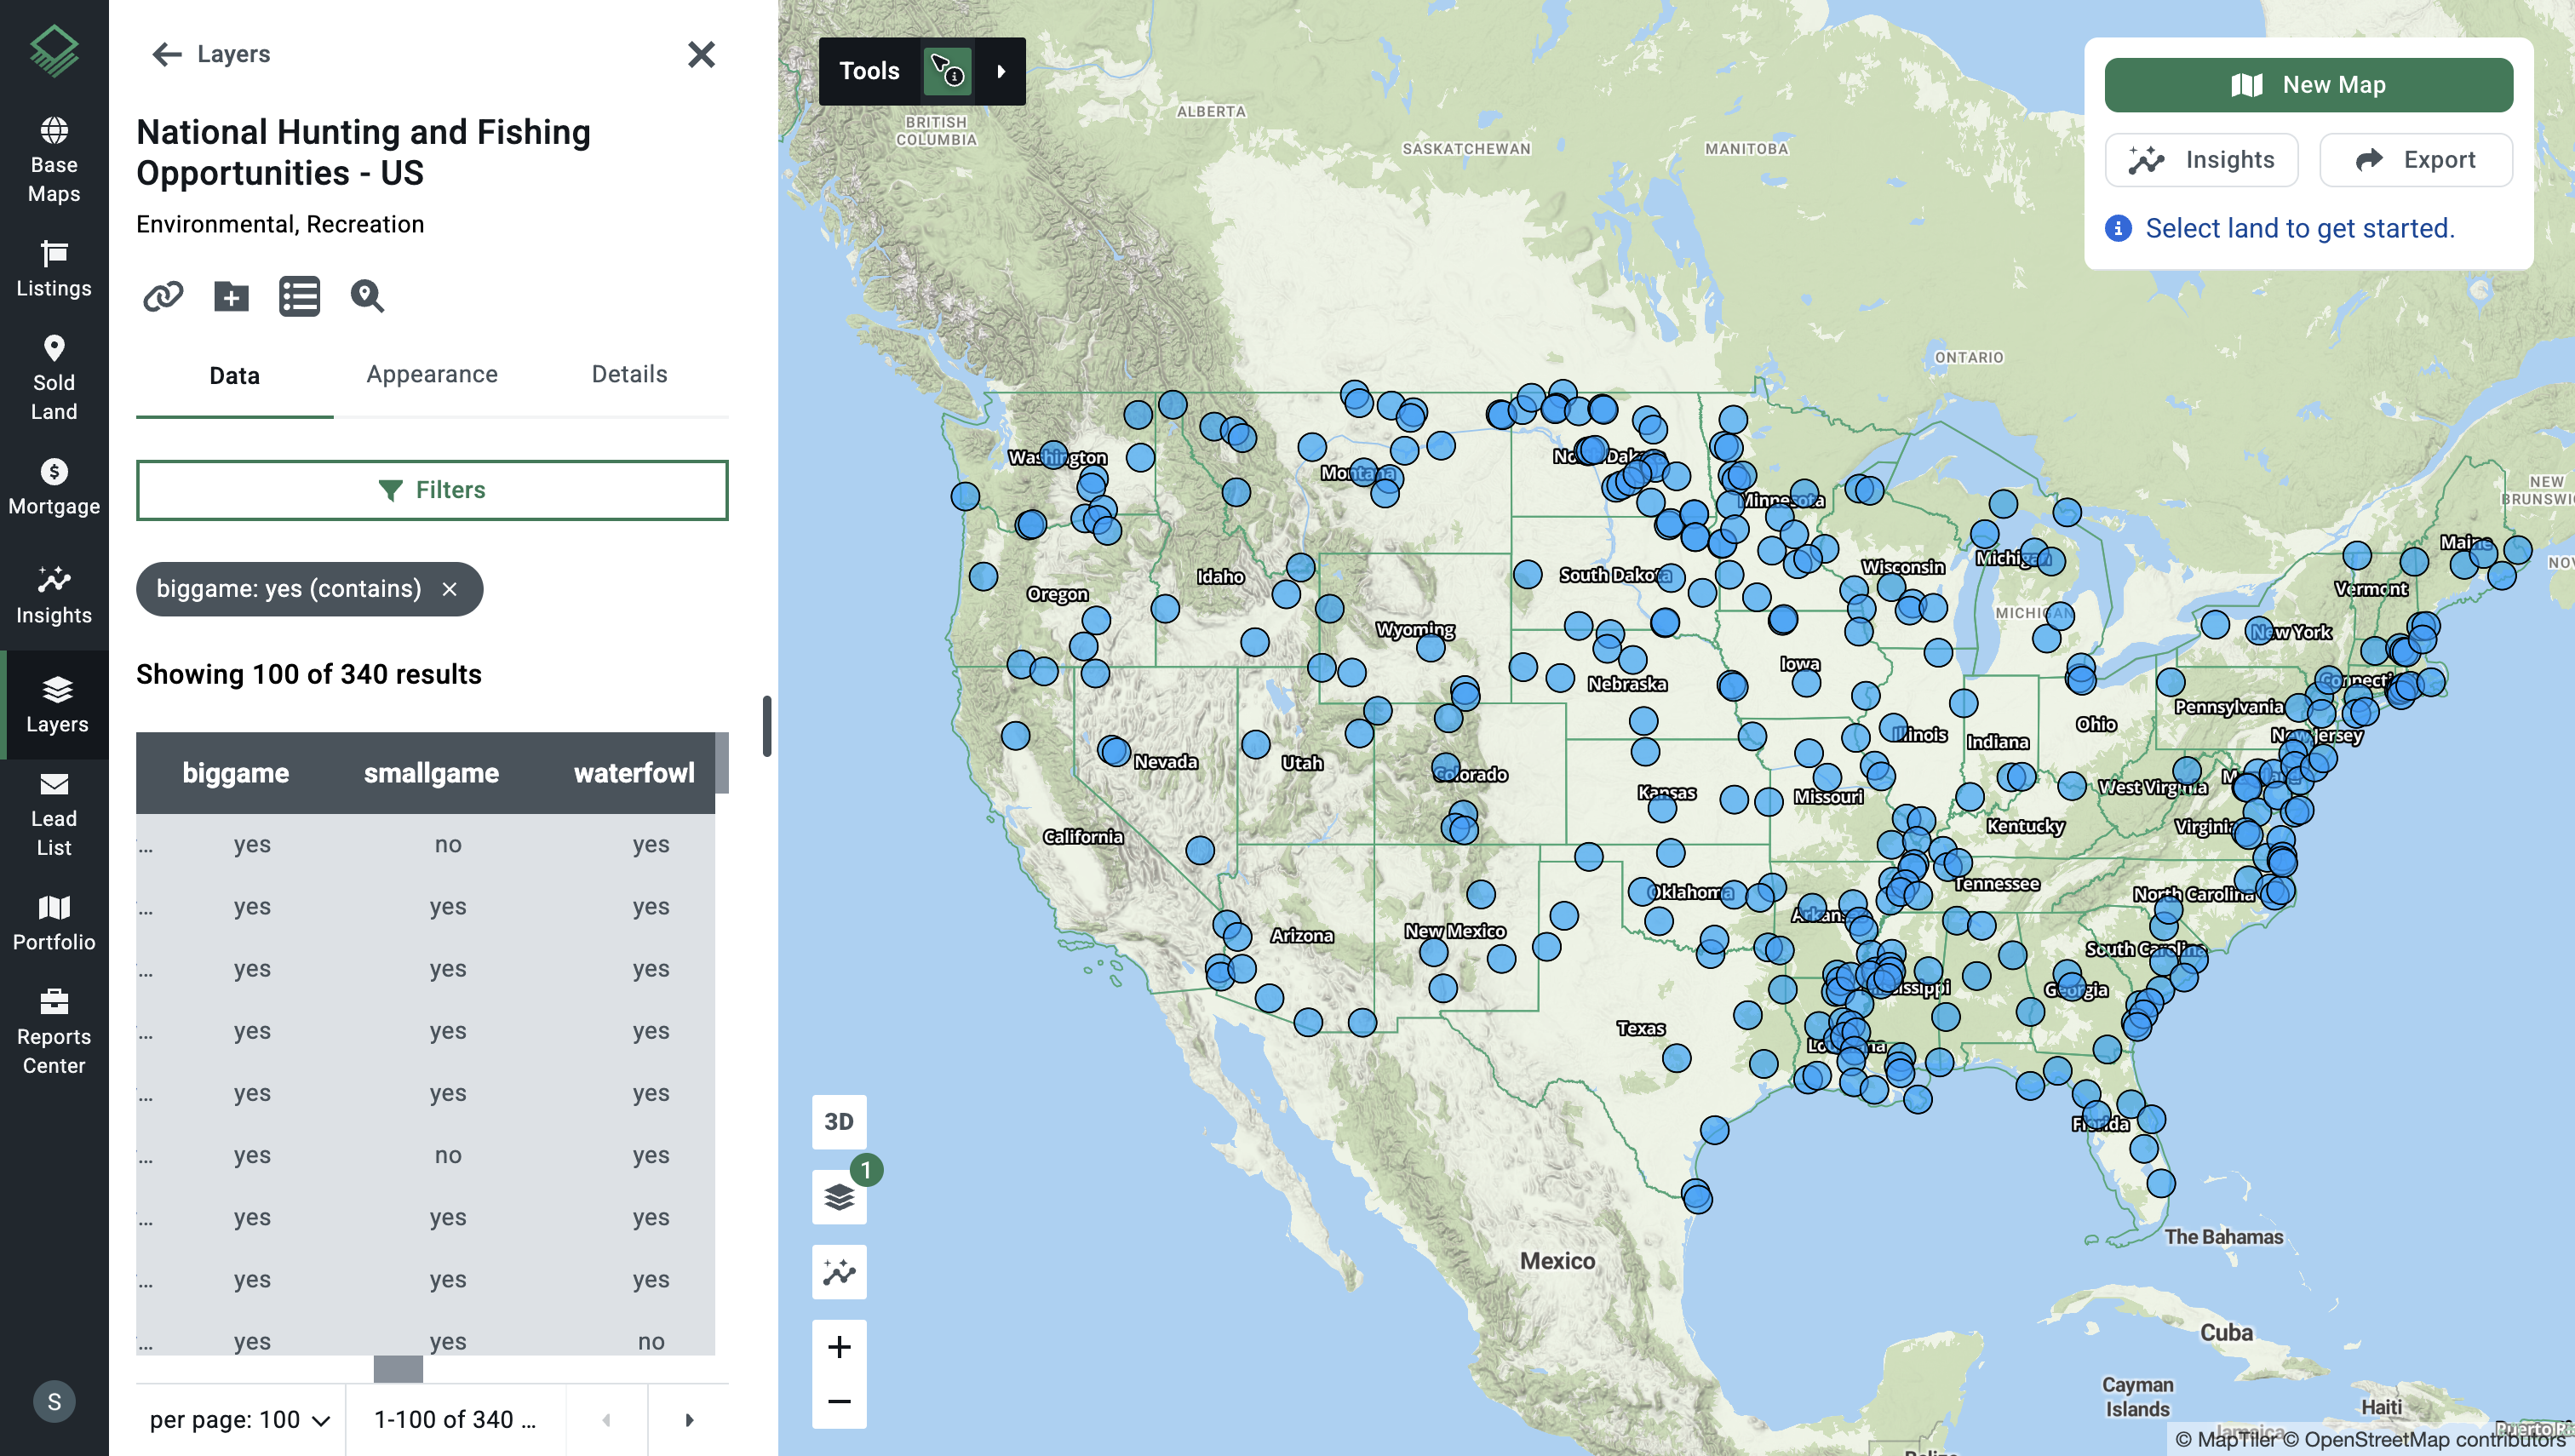Click the add to folder icon
2575x1456 pixels.
tap(231, 296)
